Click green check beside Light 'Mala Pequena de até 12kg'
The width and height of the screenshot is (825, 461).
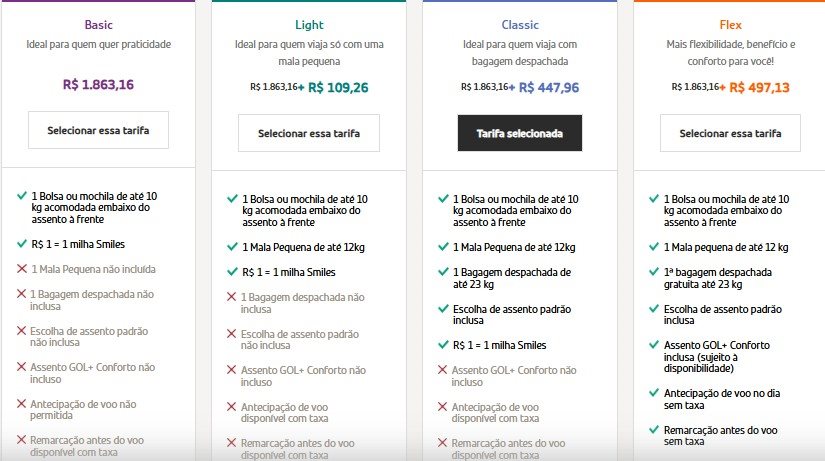point(232,246)
